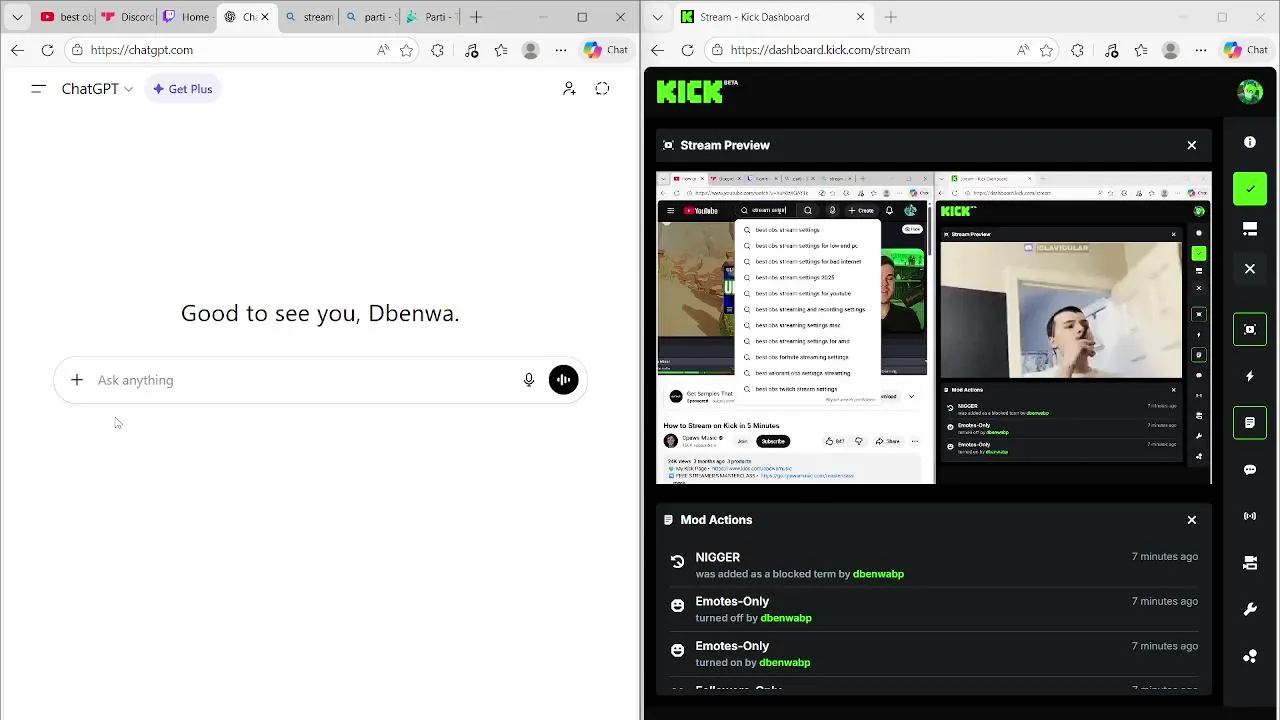The image size is (1280, 720).
Task: Go back in ChatGPT browser window
Action: point(18,50)
